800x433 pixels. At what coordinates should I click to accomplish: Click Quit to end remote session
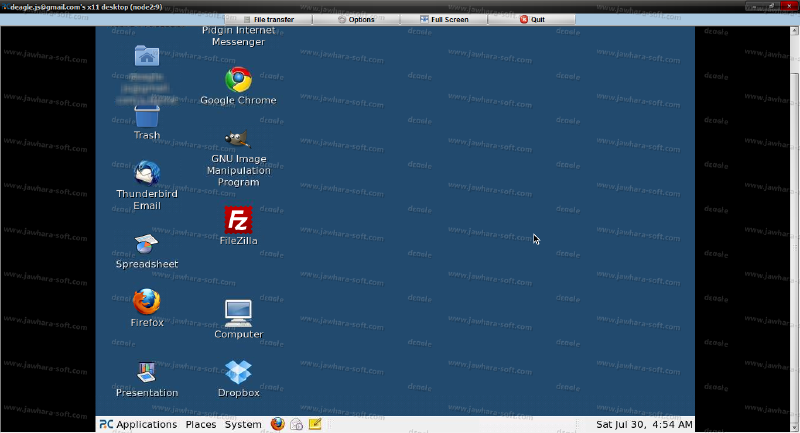click(x=532, y=19)
